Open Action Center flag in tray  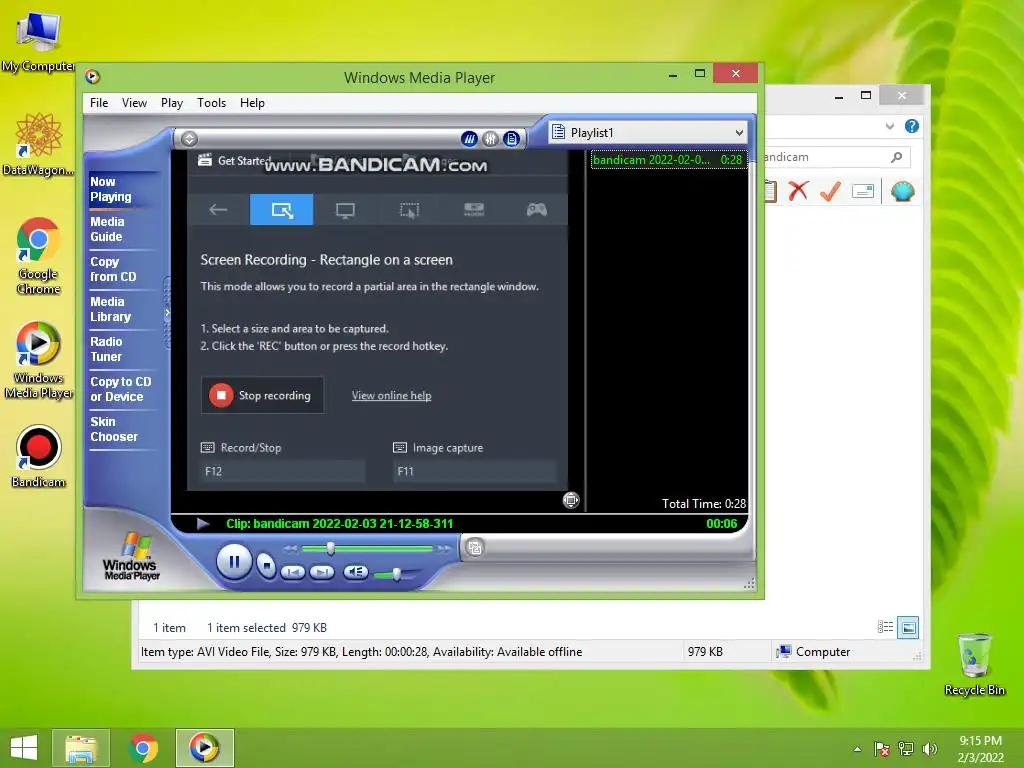click(x=882, y=749)
